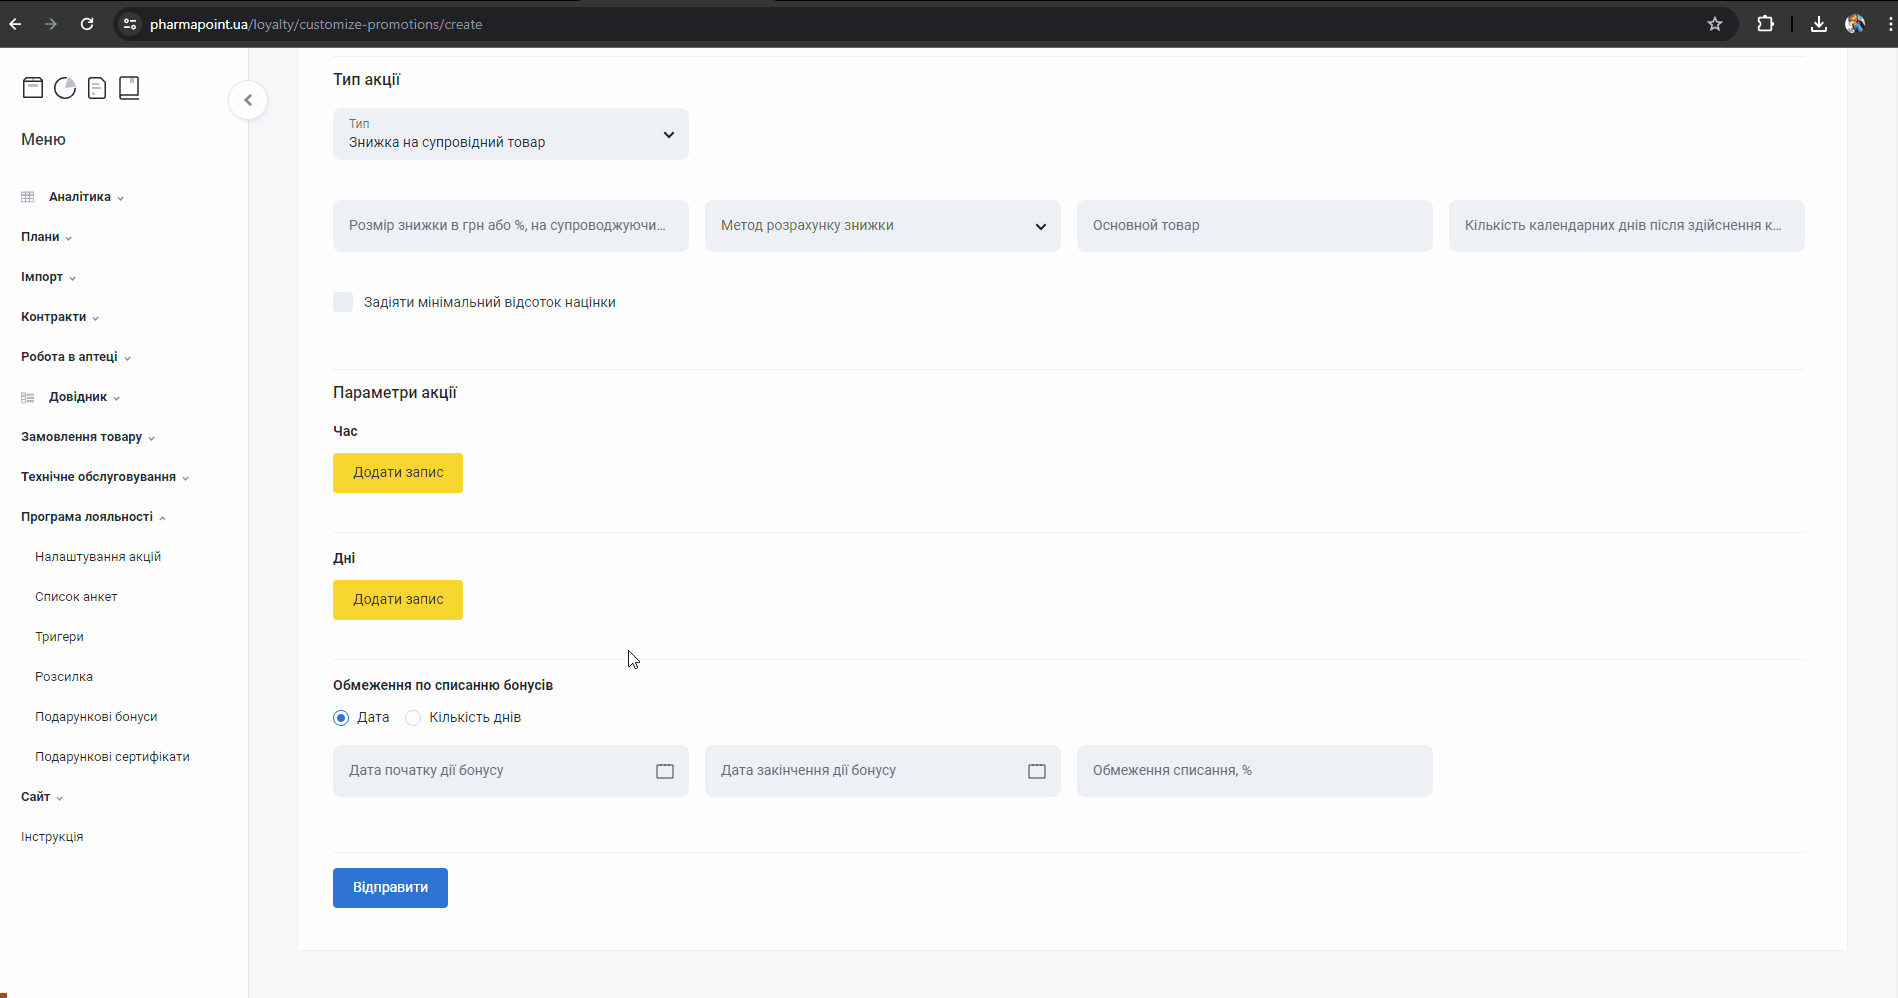
Task: Open calendar icon for bonus start date
Action: [x=665, y=771]
